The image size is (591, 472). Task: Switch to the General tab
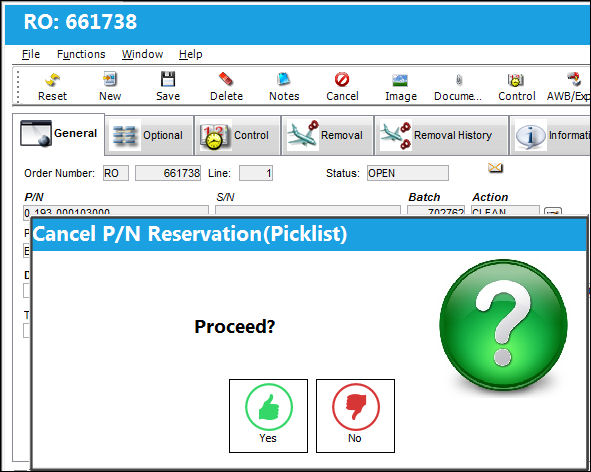coord(58,133)
